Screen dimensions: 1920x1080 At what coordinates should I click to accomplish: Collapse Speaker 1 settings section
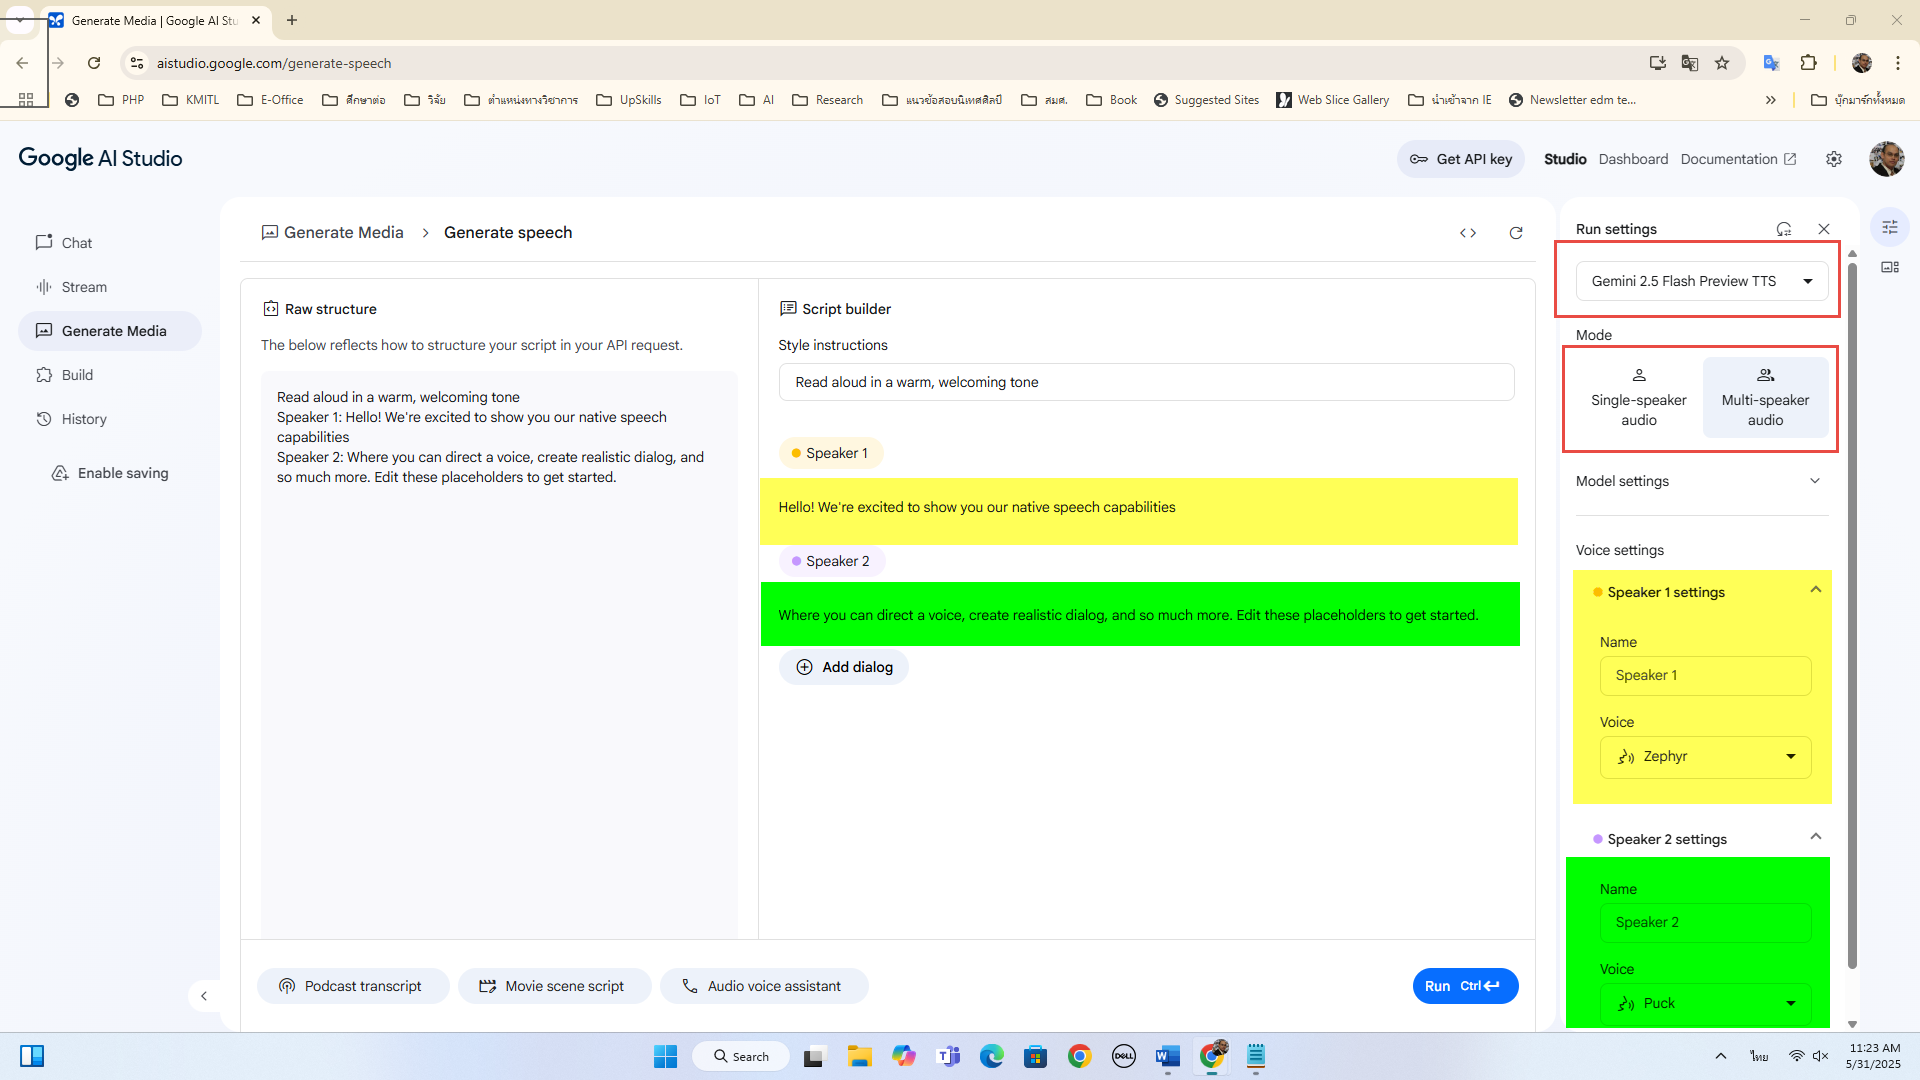coord(1816,590)
